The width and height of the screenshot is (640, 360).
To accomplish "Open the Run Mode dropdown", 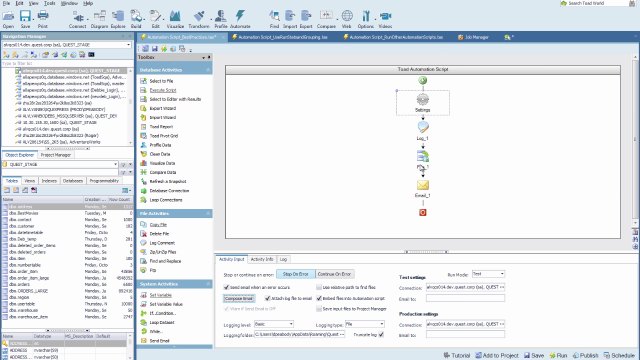I will click(502, 274).
